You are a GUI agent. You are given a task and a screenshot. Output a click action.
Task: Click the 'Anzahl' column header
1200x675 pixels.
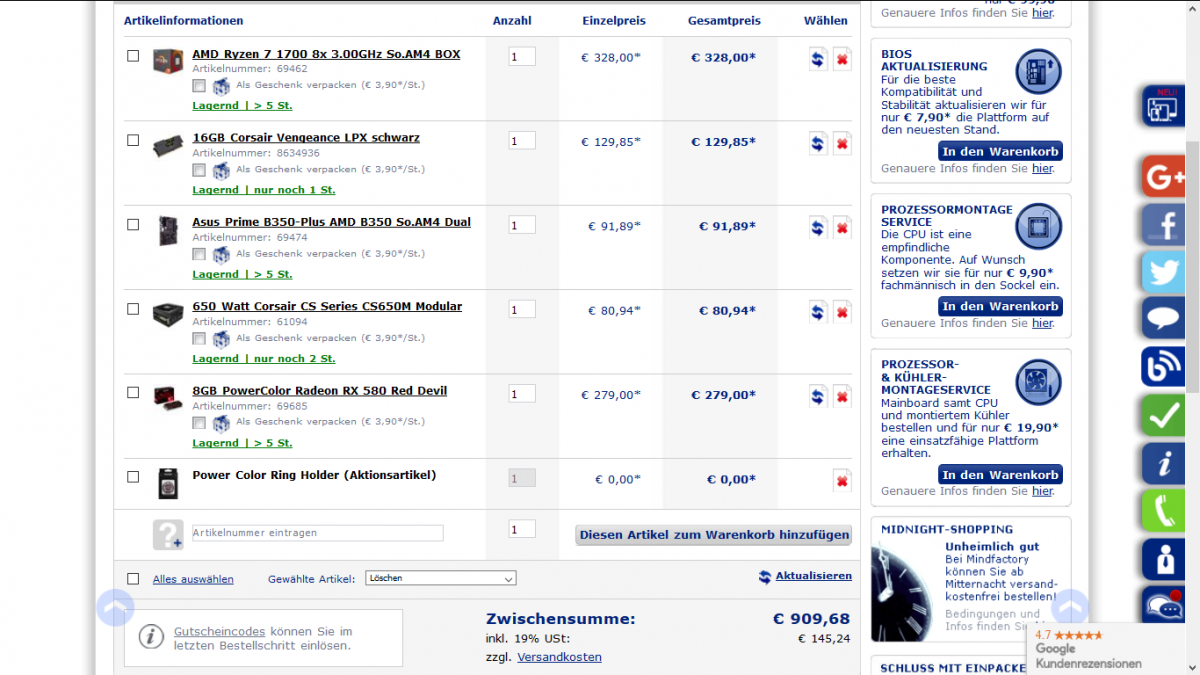coord(512,20)
